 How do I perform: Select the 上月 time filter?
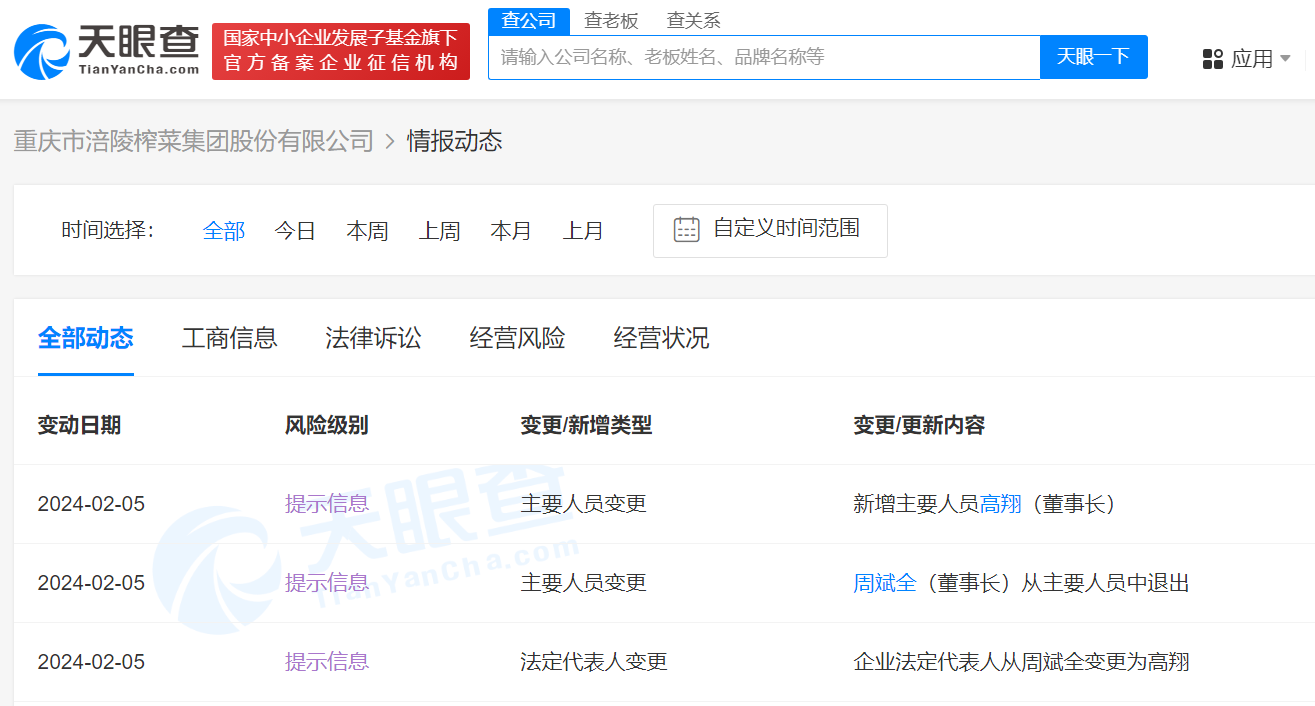583,231
